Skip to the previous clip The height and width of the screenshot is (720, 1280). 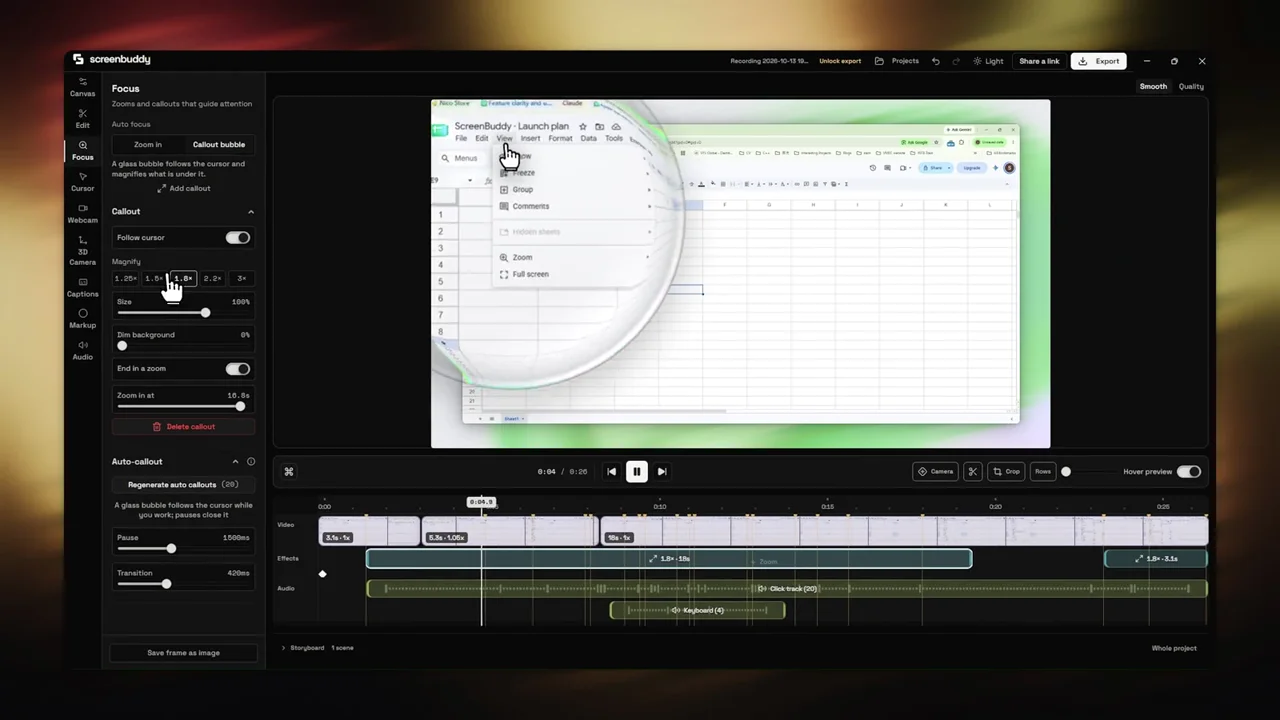611,472
